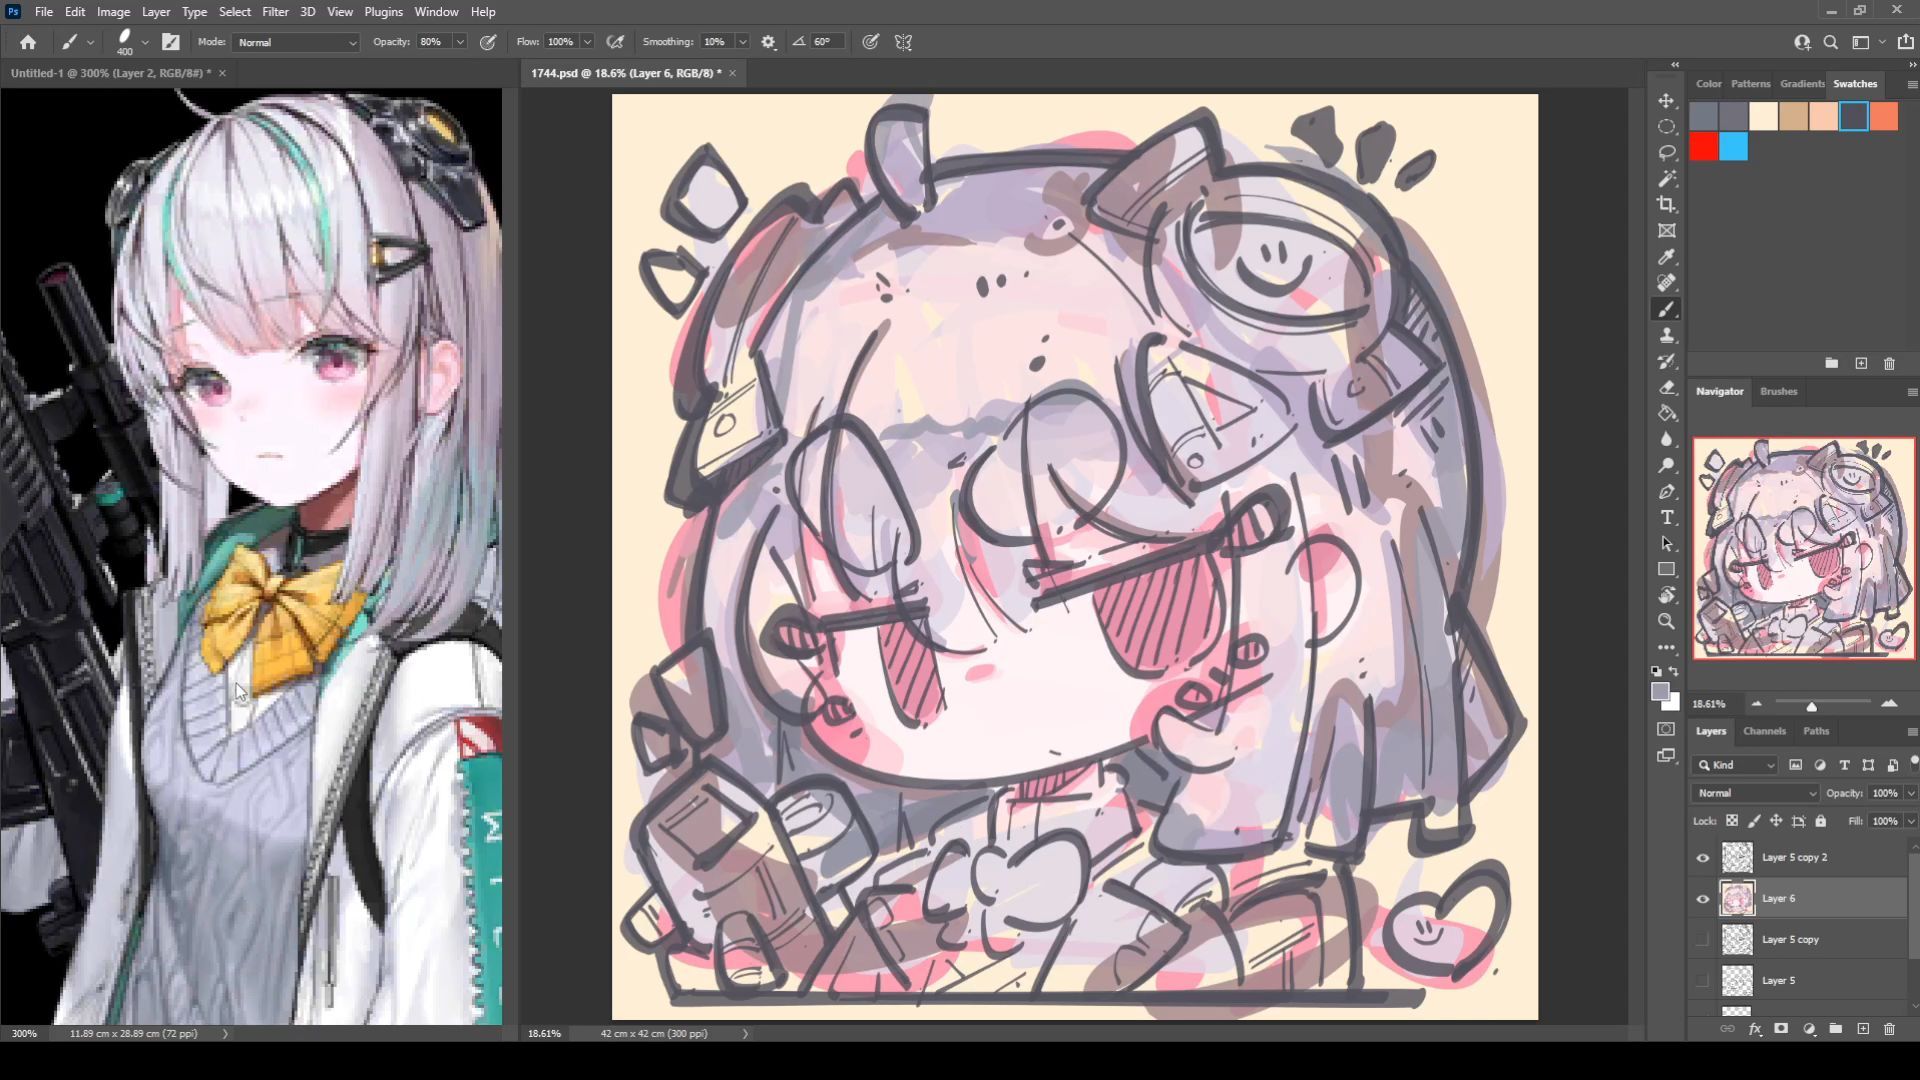Viewport: 1920px width, 1080px height.
Task: Show Layer 5 visibility
Action: [x=1703, y=981]
